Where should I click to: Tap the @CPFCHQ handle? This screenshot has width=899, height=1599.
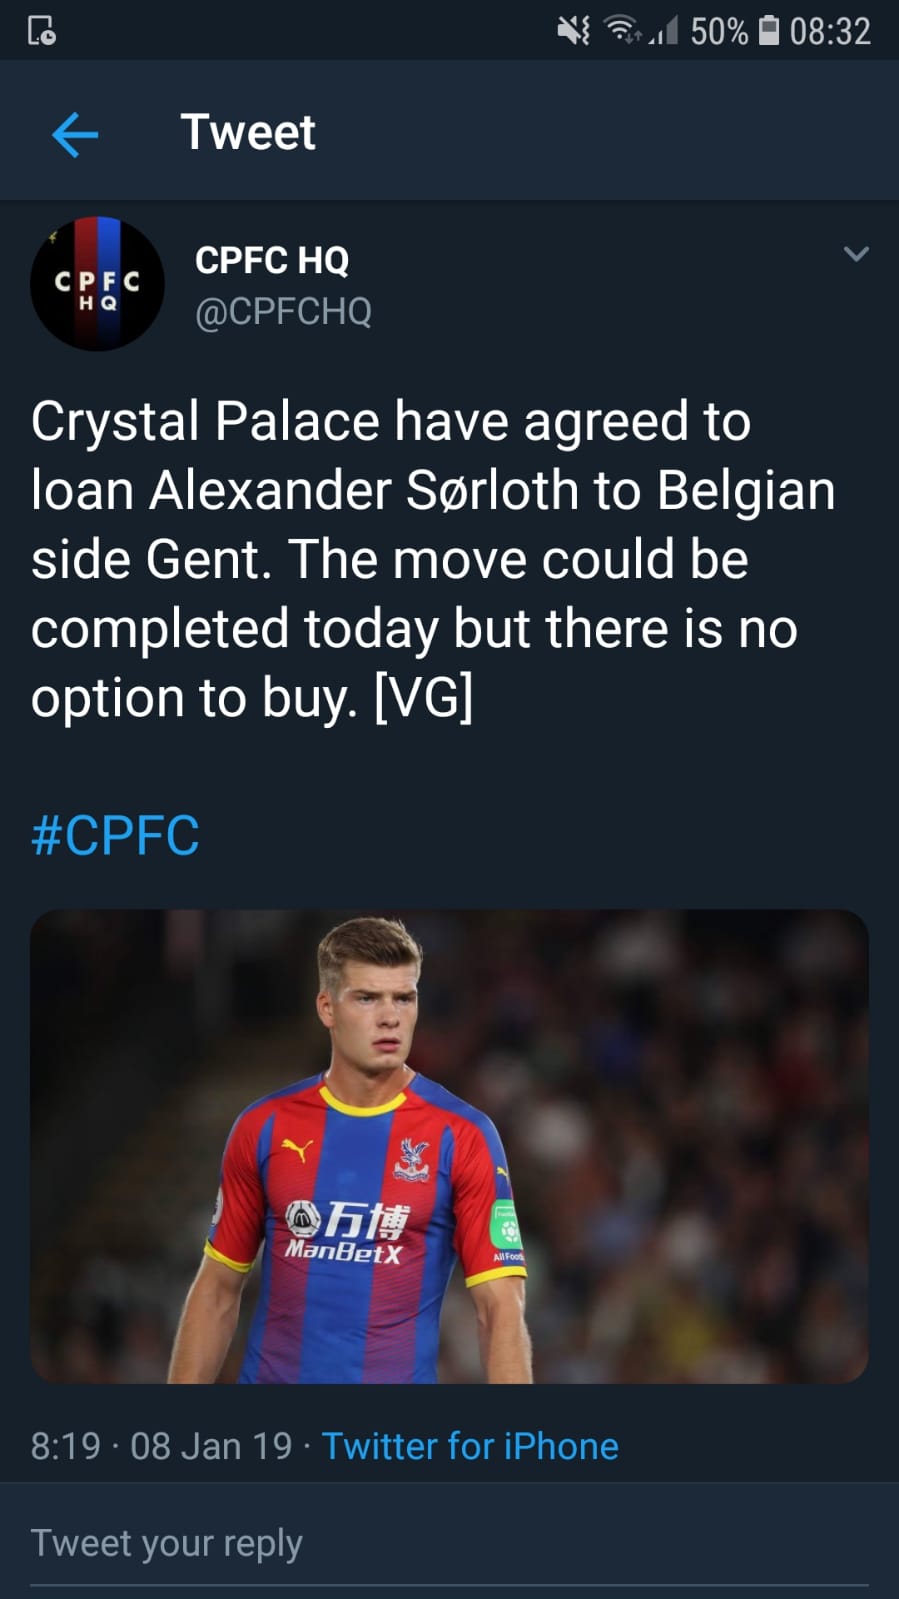pos(283,312)
